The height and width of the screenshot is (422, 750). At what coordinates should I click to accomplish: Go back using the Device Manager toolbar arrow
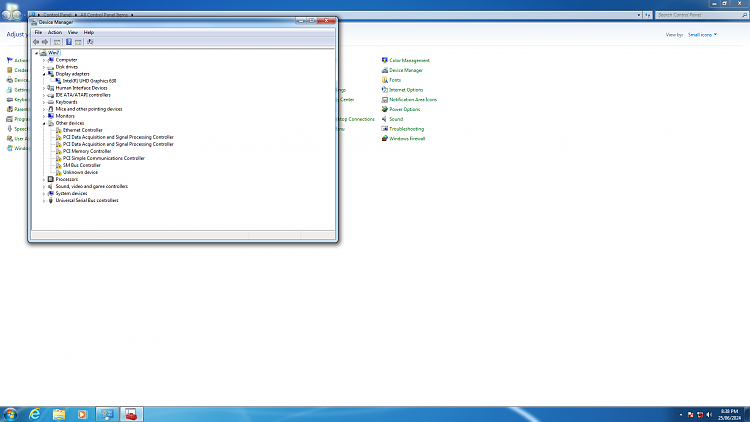click(x=36, y=42)
